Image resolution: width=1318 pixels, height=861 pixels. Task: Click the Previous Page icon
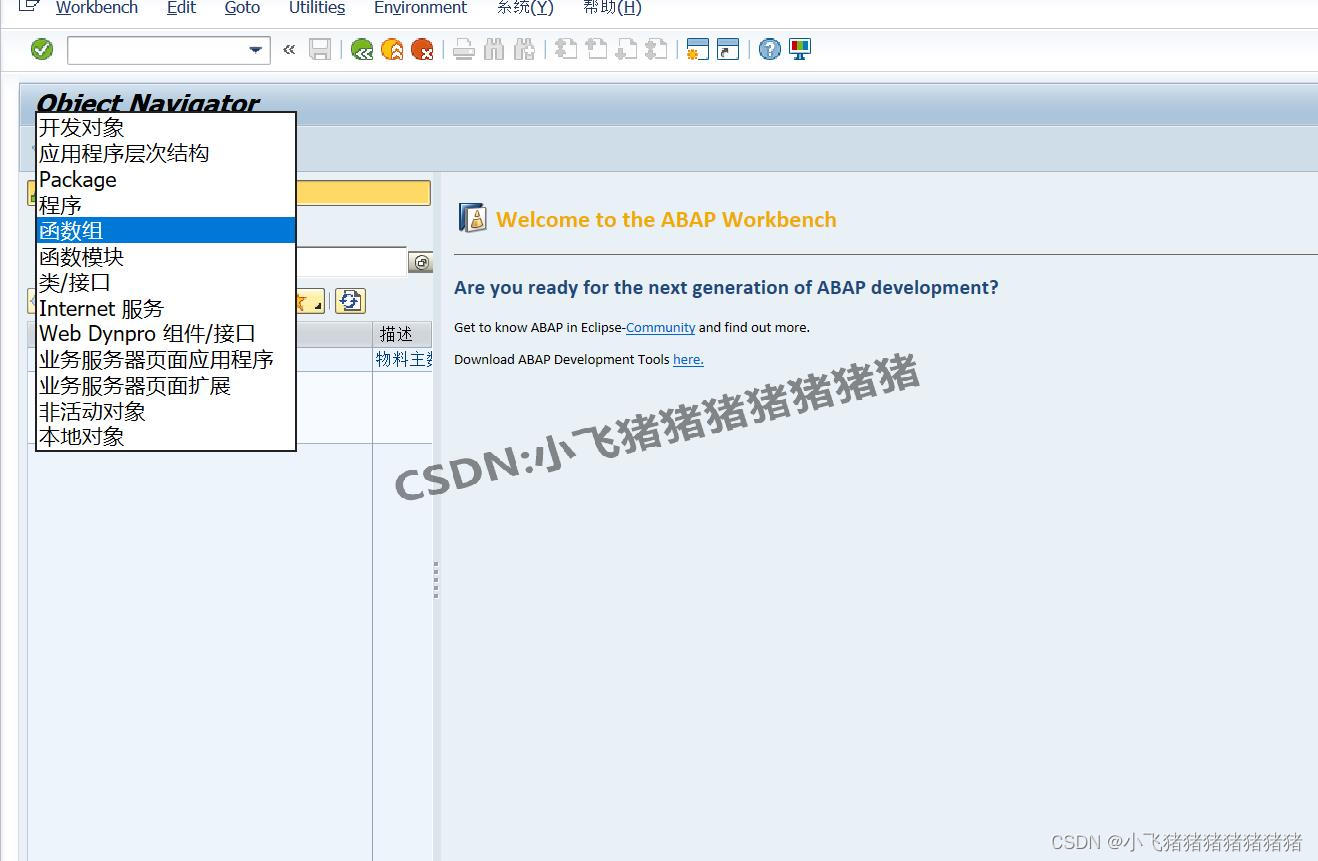point(596,49)
